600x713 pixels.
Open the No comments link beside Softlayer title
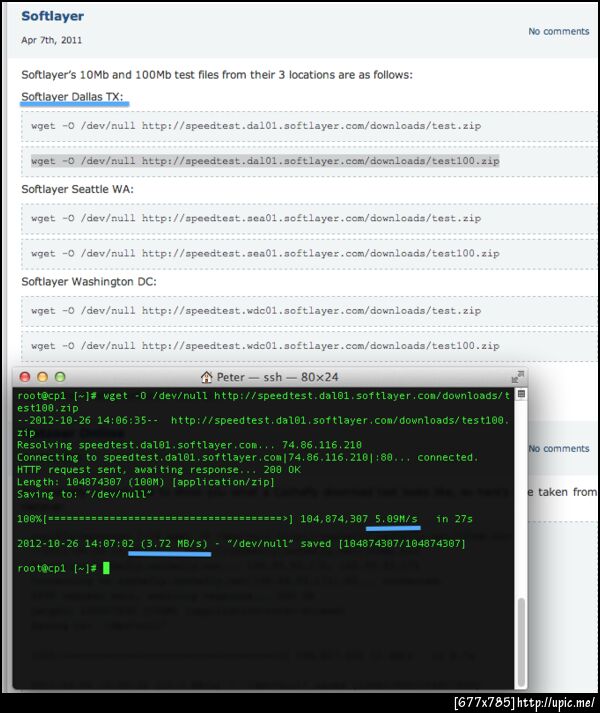[558, 31]
